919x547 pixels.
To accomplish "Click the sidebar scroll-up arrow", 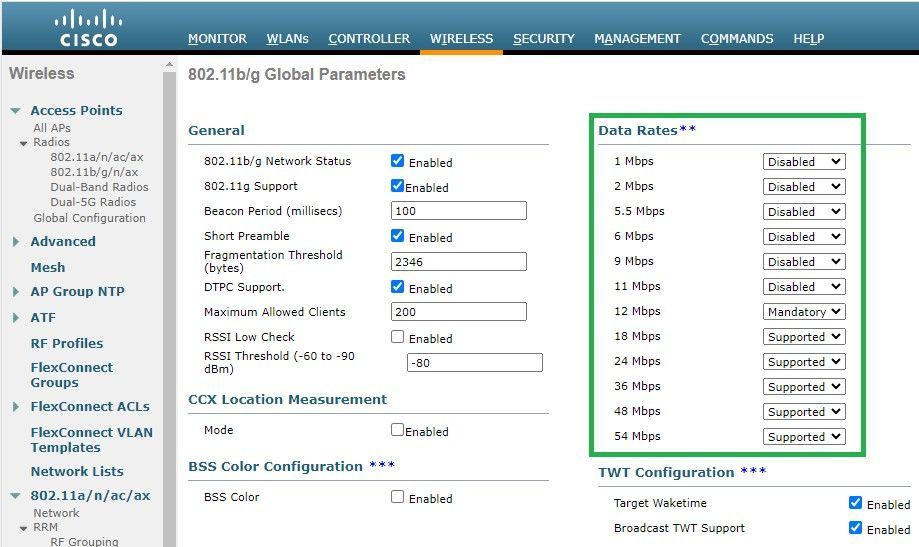I will tap(169, 64).
